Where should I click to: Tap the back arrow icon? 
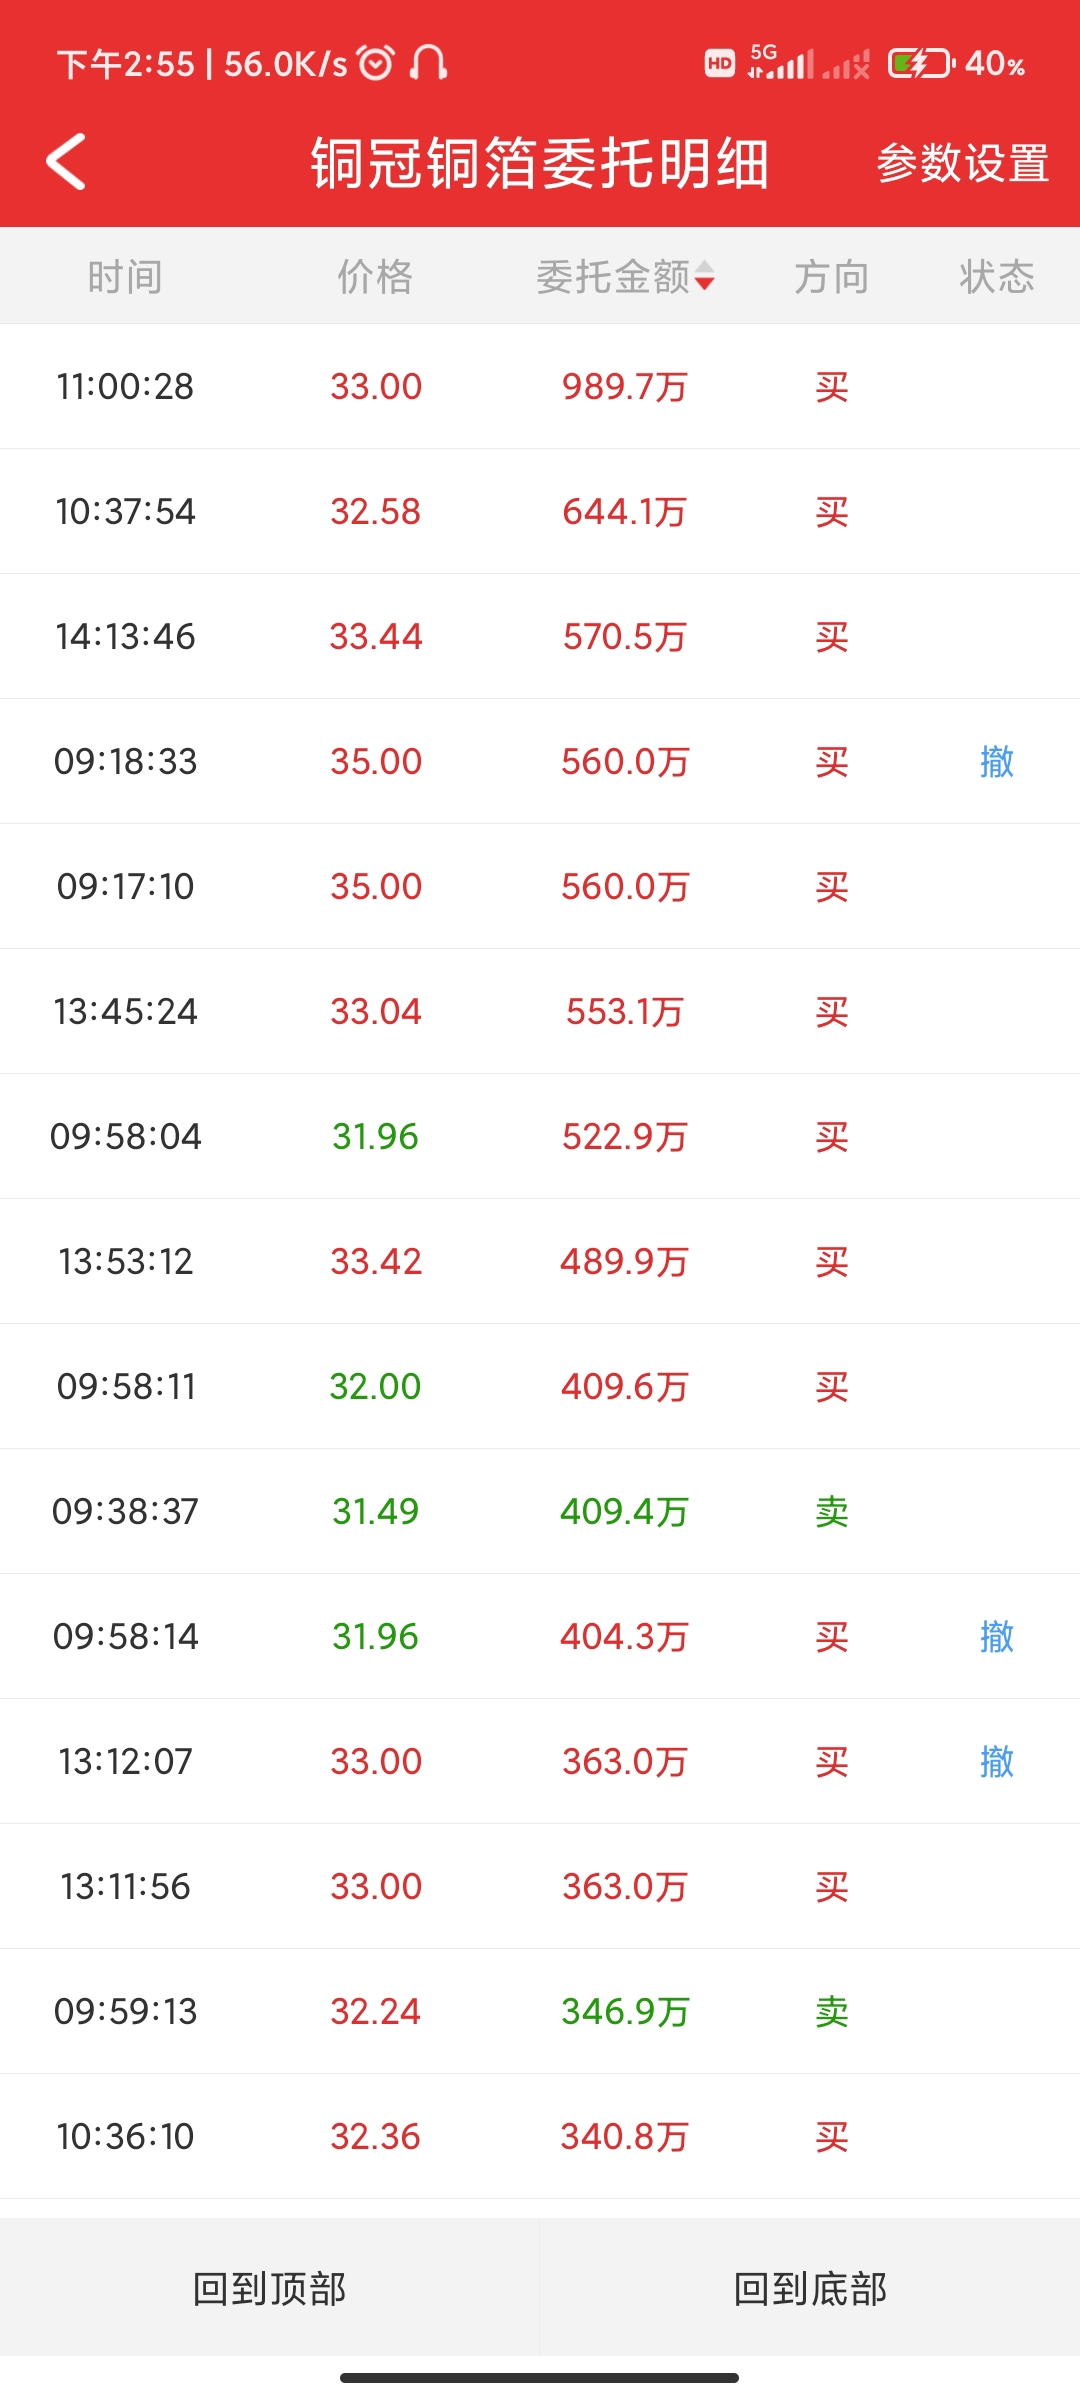[67, 162]
